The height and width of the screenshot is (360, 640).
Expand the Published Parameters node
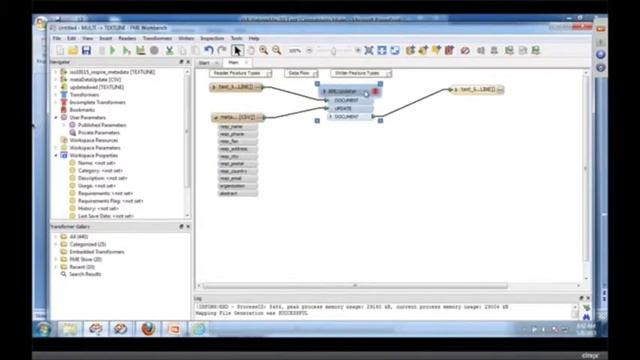pos(64,125)
